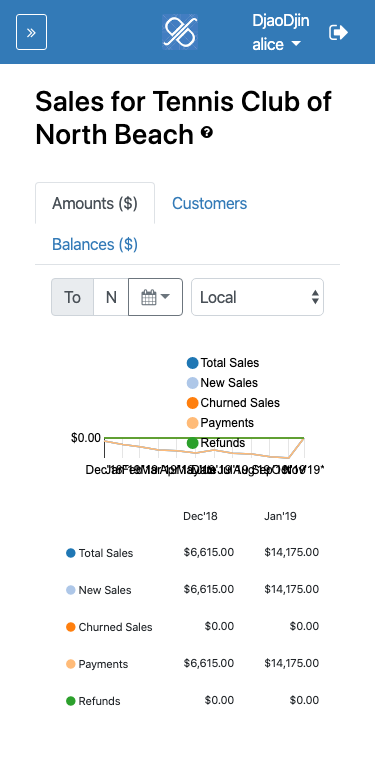
Task: Open the DjaoDjin logo home link
Action: pyautogui.click(x=180, y=32)
